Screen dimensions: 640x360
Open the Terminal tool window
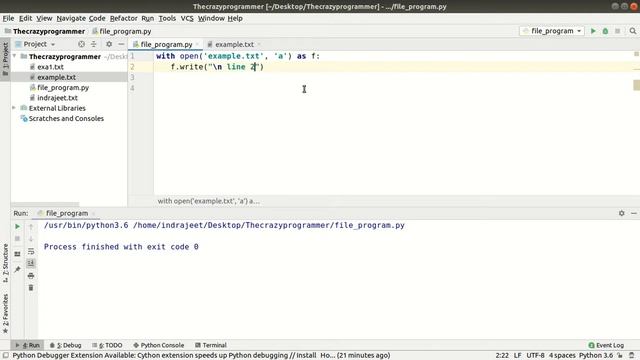[x=211, y=345]
